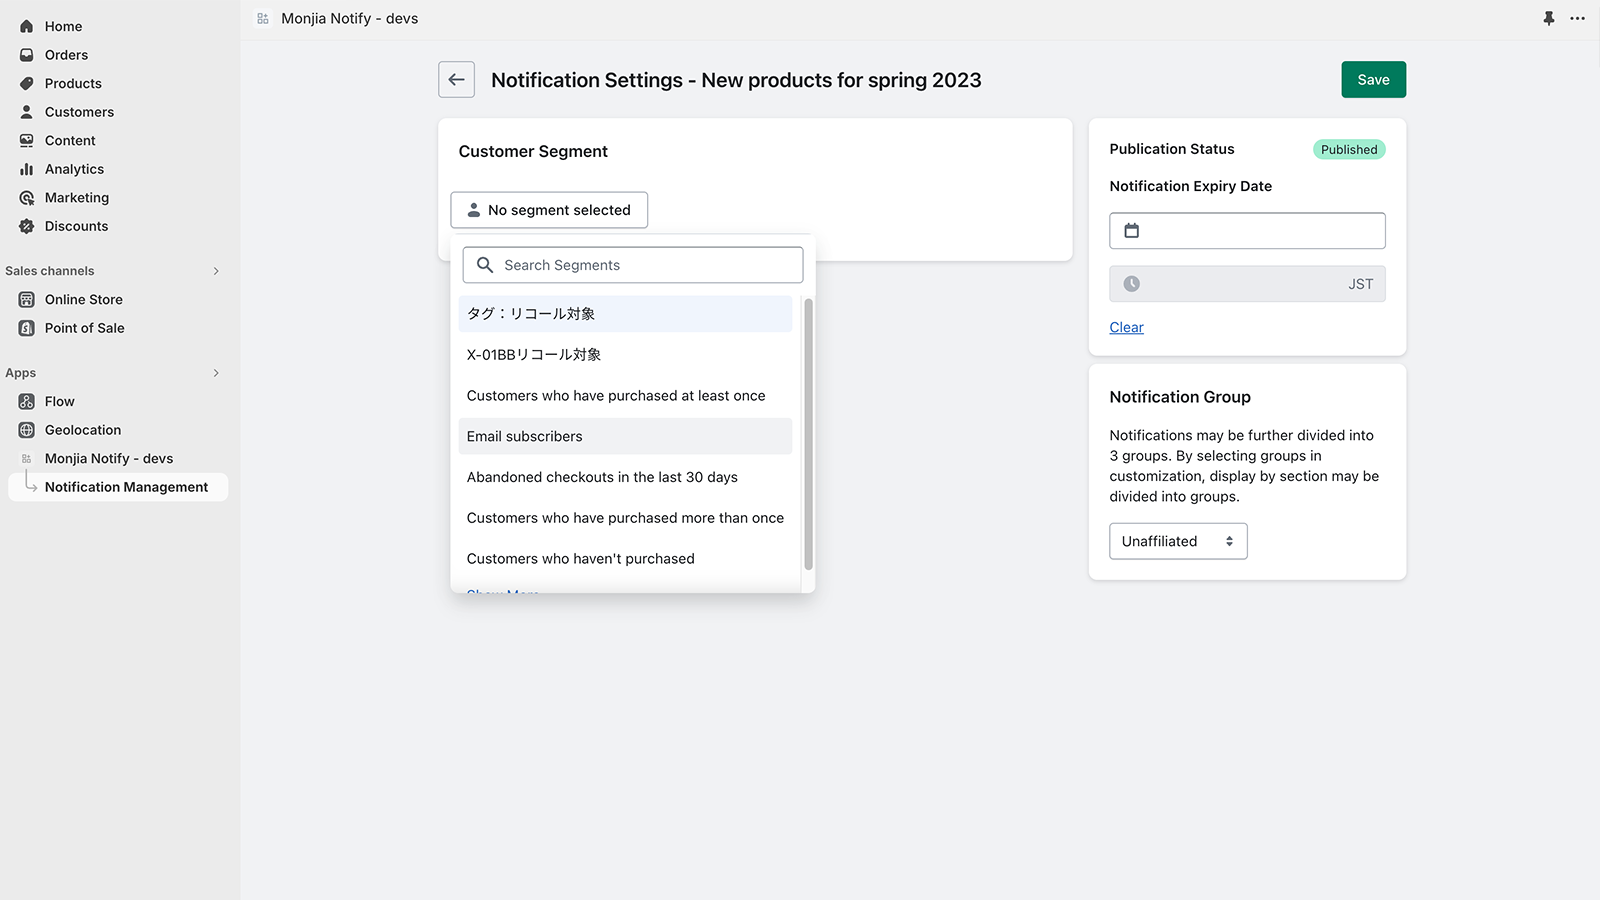Viewport: 1600px width, 900px height.
Task: Save the notification settings
Action: point(1372,80)
